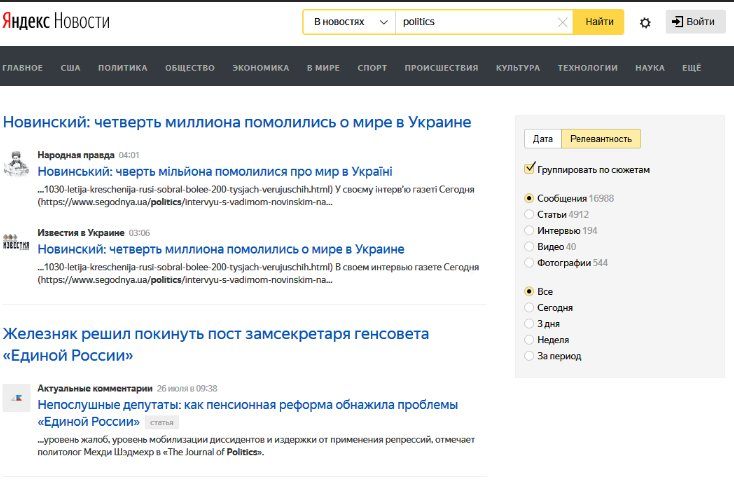Screen dimensions: 734x491
Task: Select the Видео radio button
Action: tap(529, 246)
